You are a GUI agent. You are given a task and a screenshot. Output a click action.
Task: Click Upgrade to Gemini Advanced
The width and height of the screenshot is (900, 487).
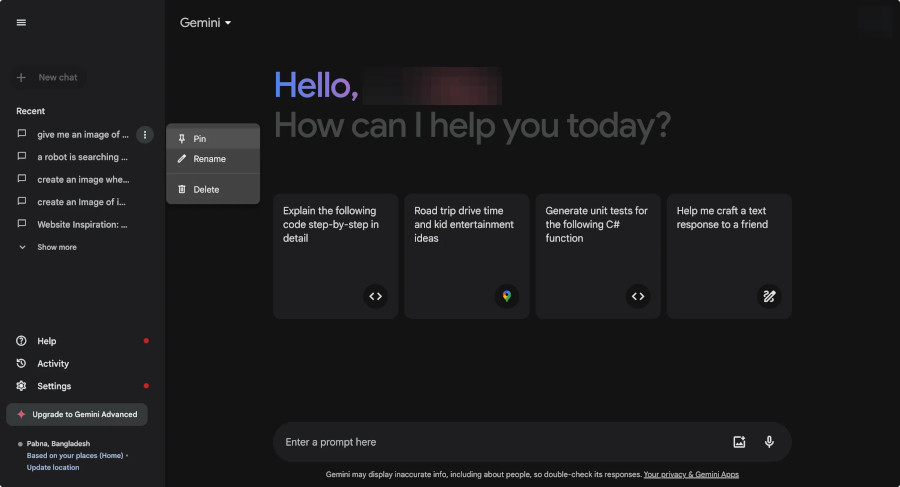[x=77, y=414]
